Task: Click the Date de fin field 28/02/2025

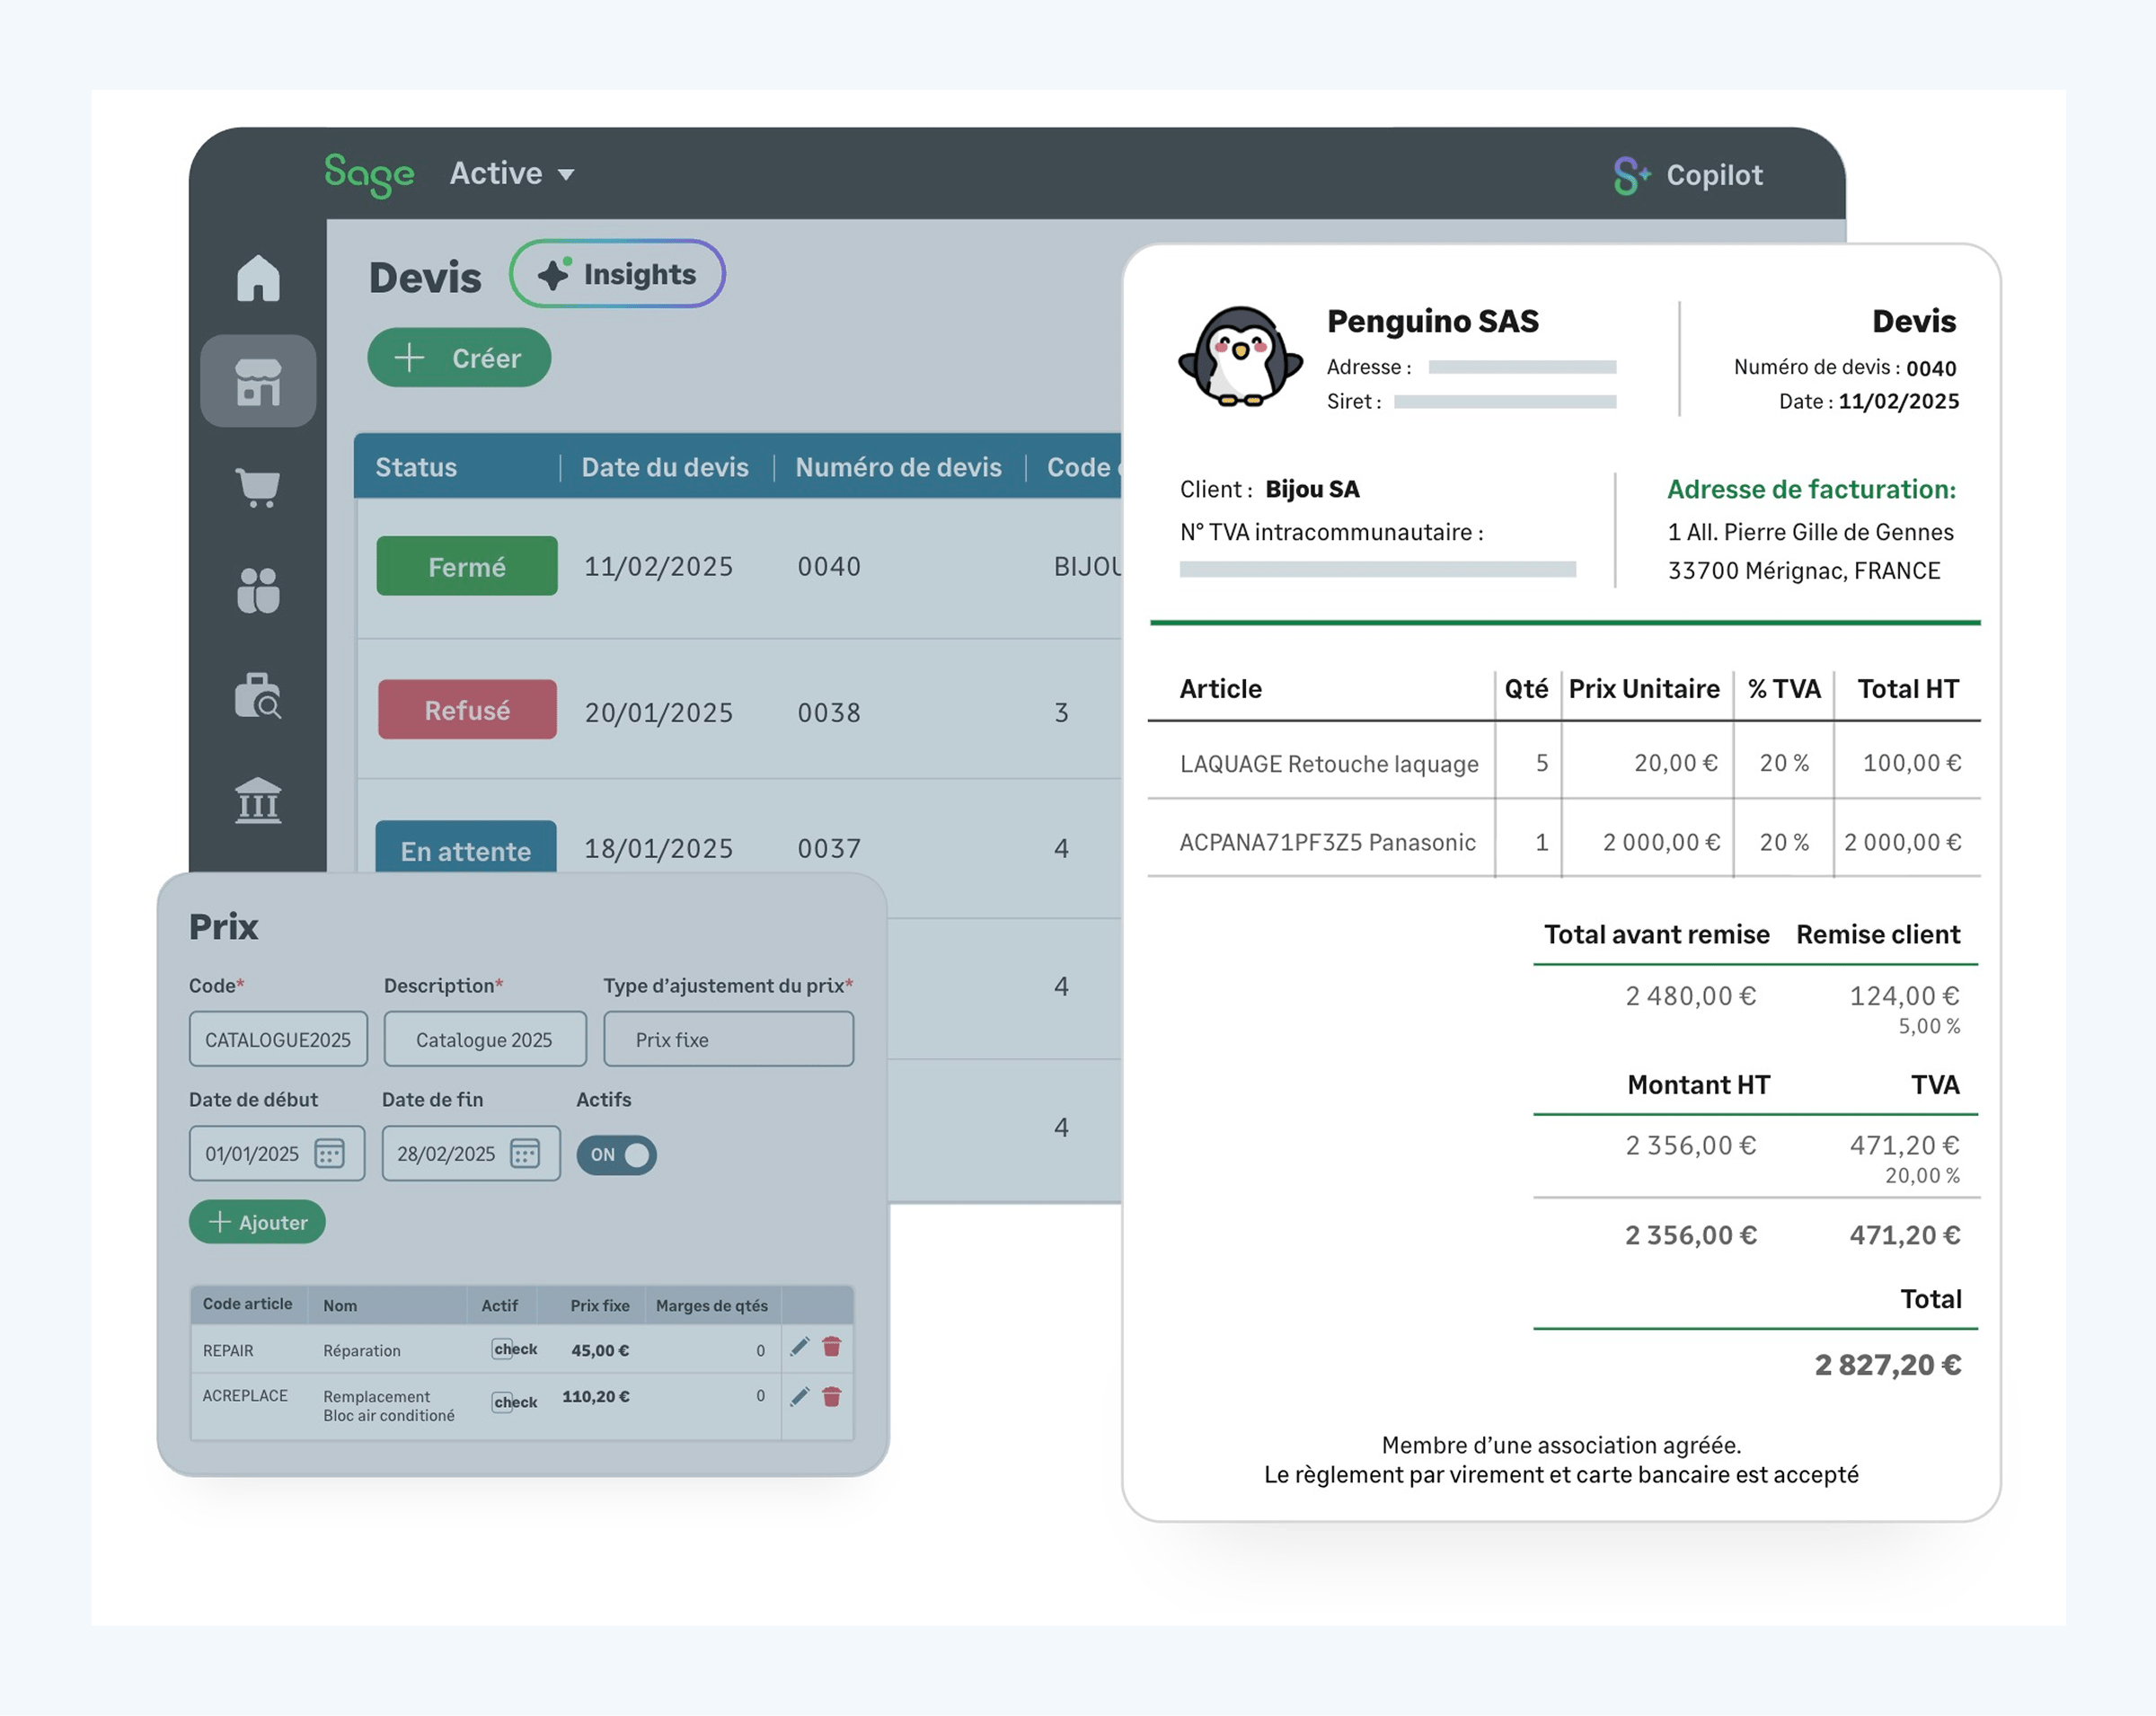Action: pyautogui.click(x=471, y=1153)
